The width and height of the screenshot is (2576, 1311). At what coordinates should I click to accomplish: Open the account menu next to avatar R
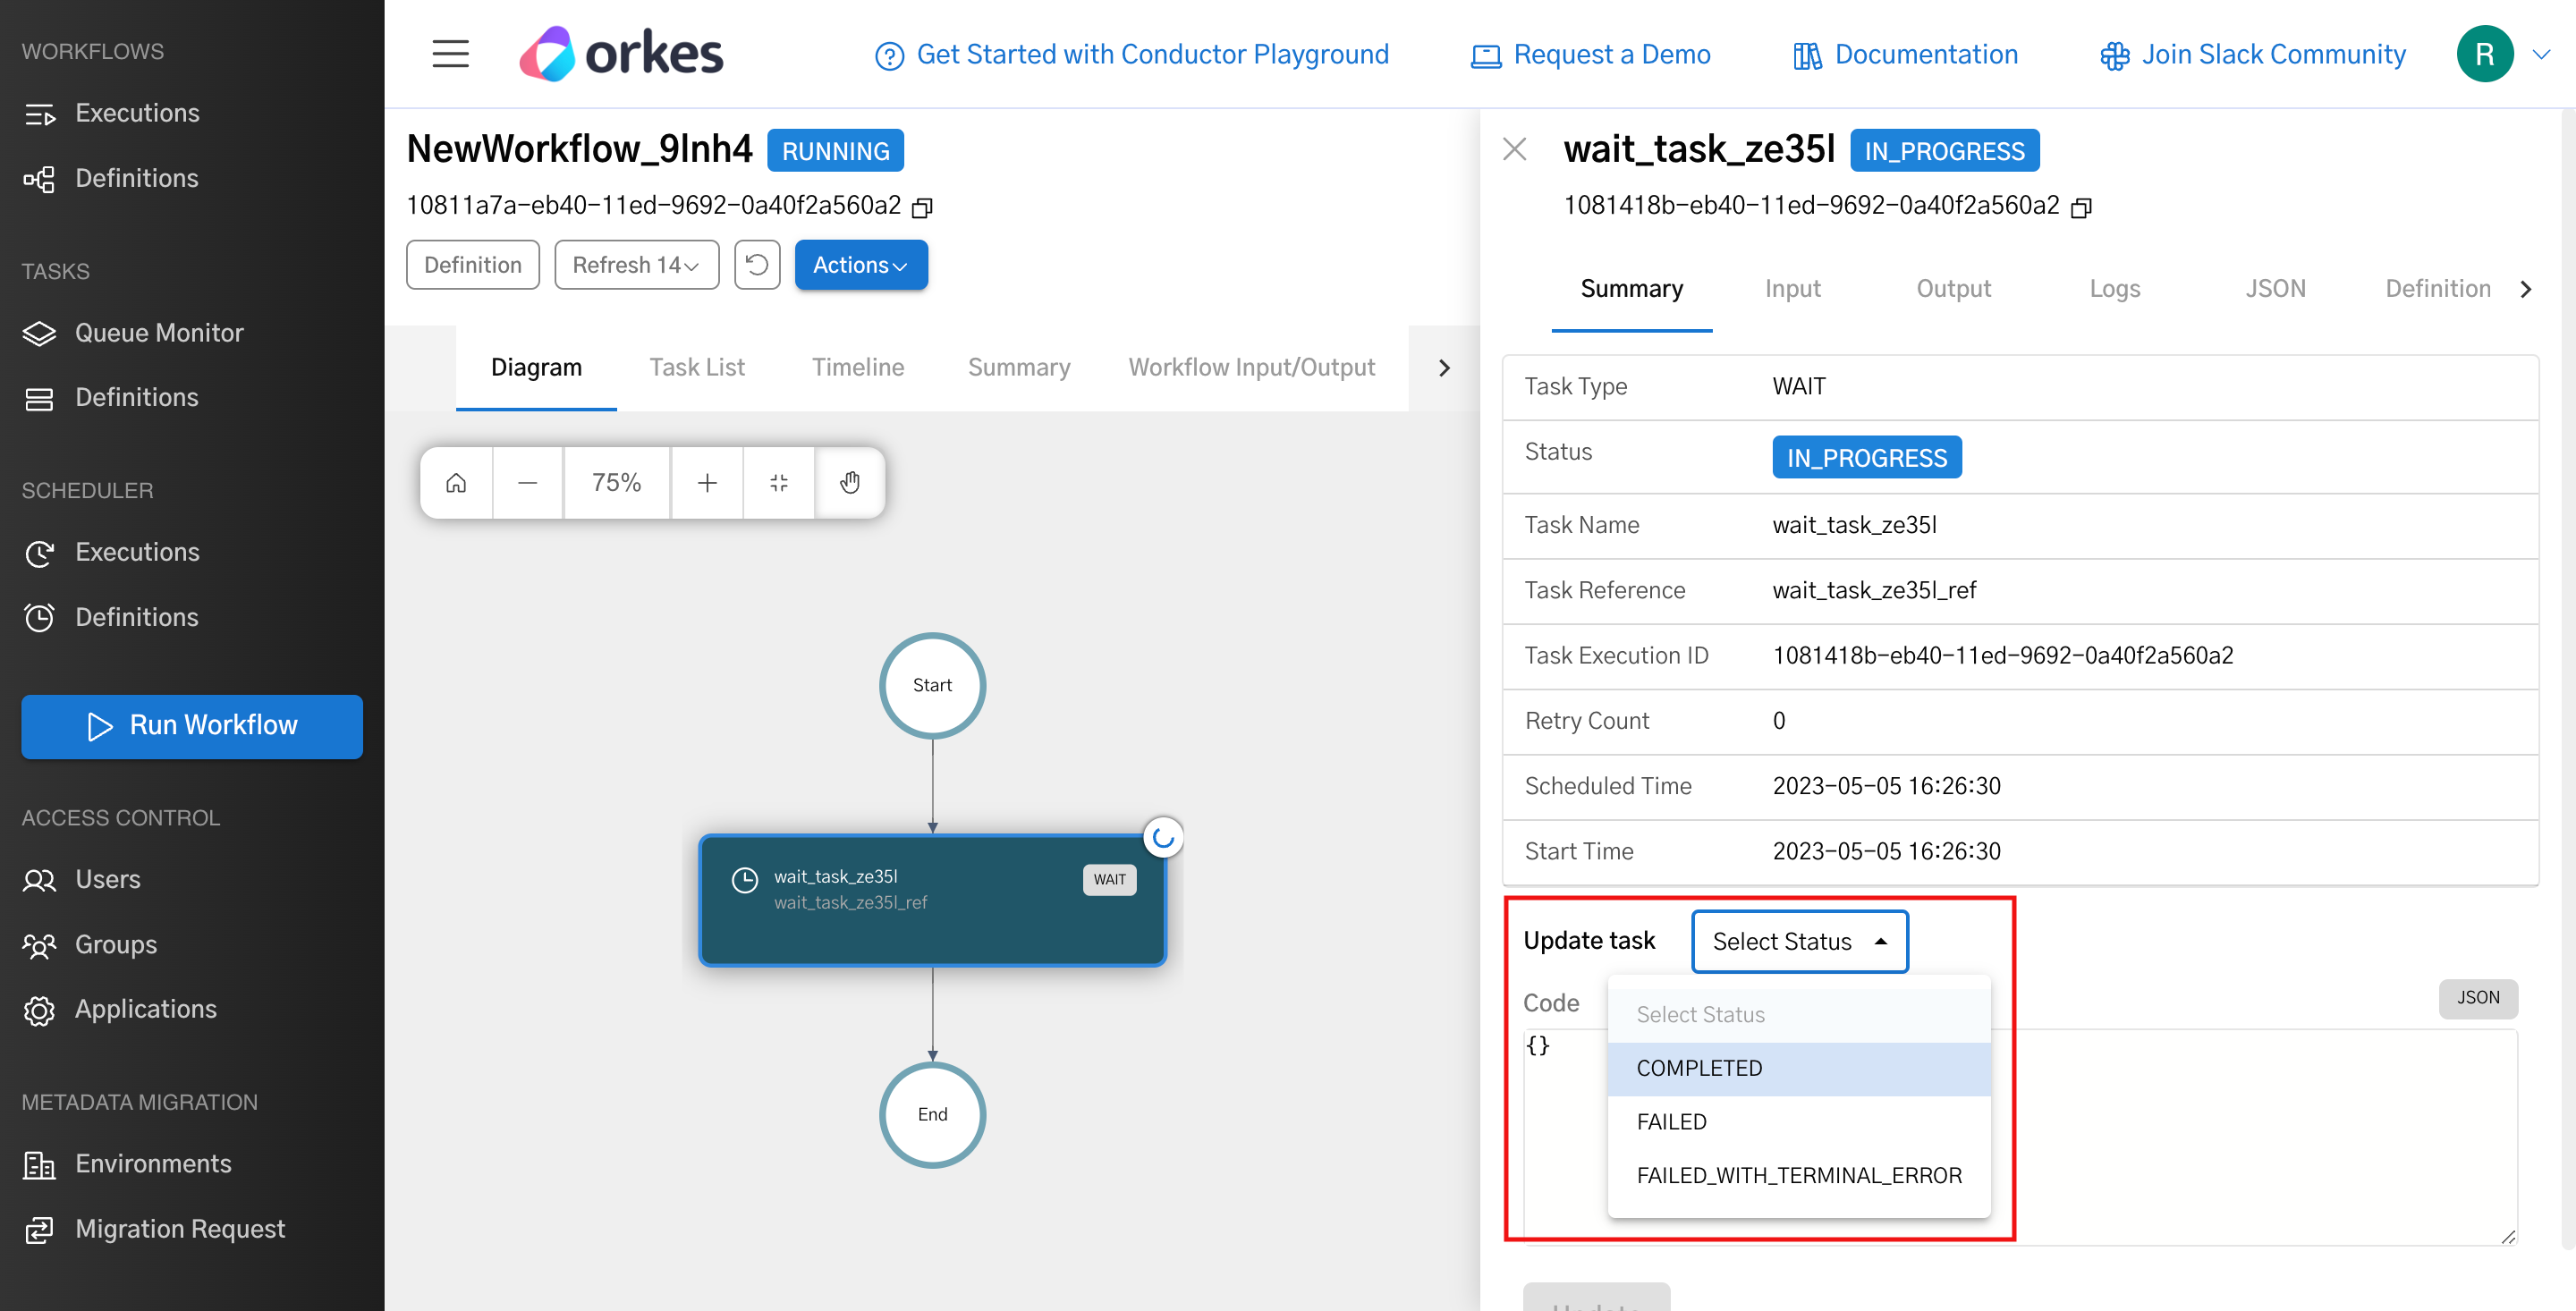tap(2544, 54)
